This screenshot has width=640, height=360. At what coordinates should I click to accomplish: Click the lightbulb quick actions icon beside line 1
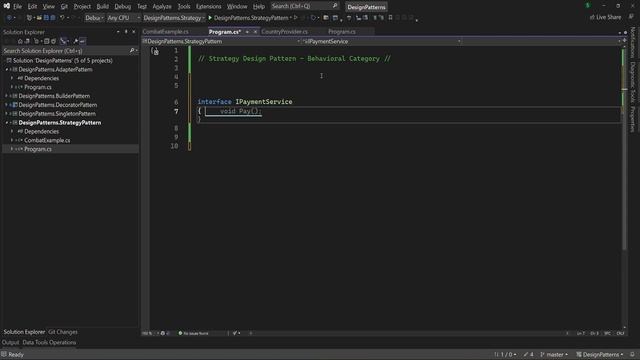pyautogui.click(x=155, y=51)
